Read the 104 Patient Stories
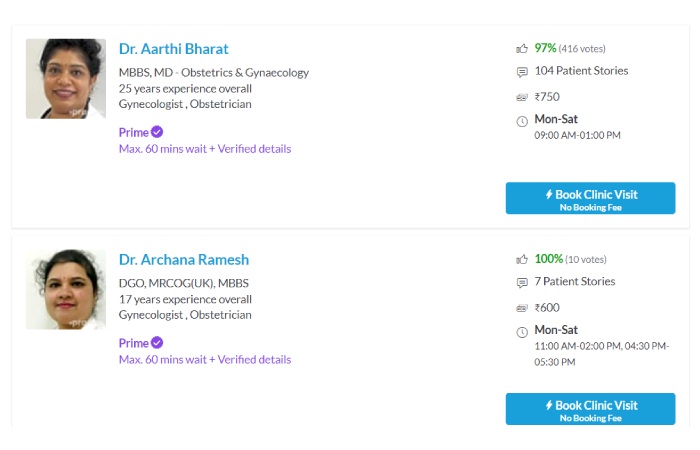The width and height of the screenshot is (700, 450). 581,71
